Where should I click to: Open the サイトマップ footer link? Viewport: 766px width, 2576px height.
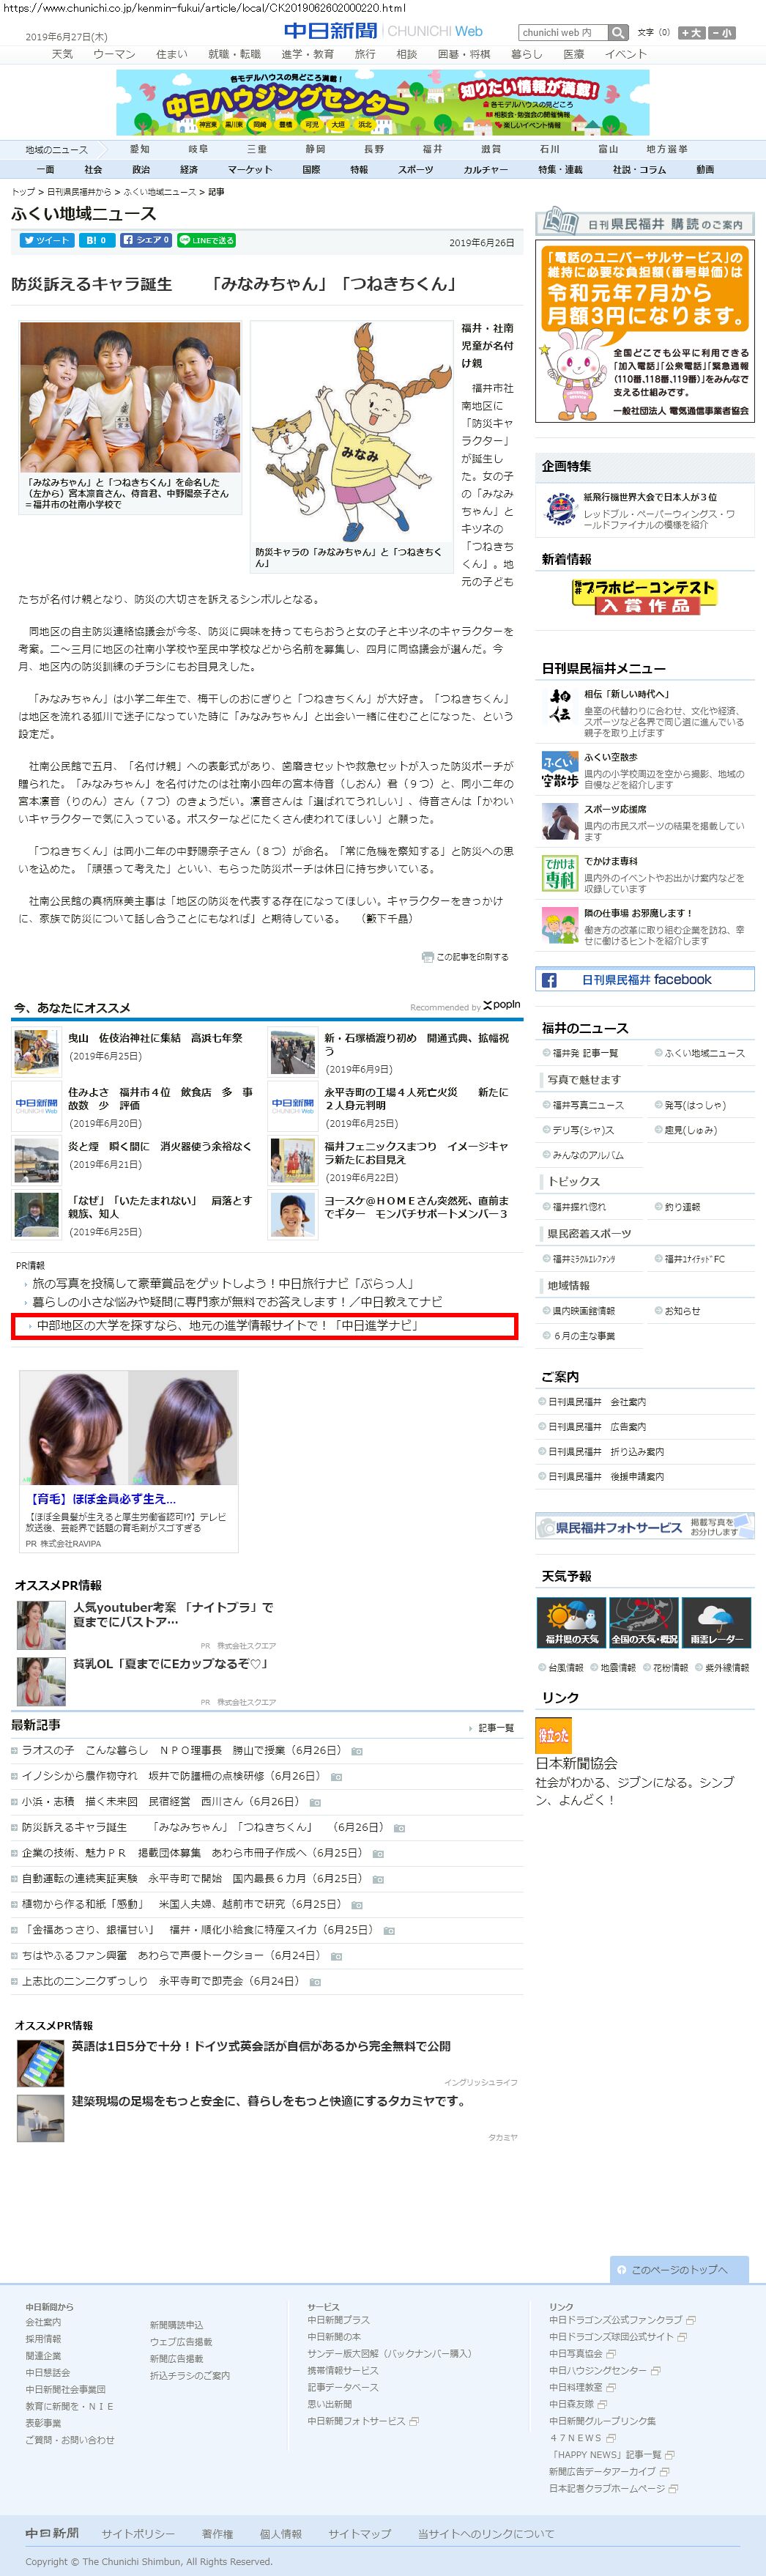click(359, 2534)
